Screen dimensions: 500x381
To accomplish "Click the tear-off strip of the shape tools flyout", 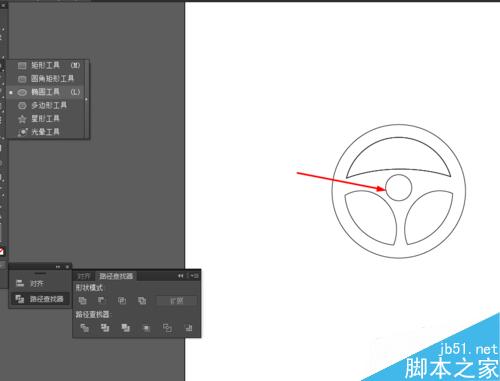I will click(x=87, y=99).
